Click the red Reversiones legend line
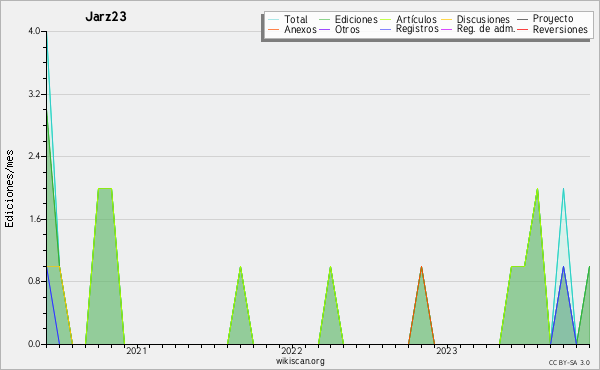Viewport: 600px width, 370px height. (x=522, y=29)
